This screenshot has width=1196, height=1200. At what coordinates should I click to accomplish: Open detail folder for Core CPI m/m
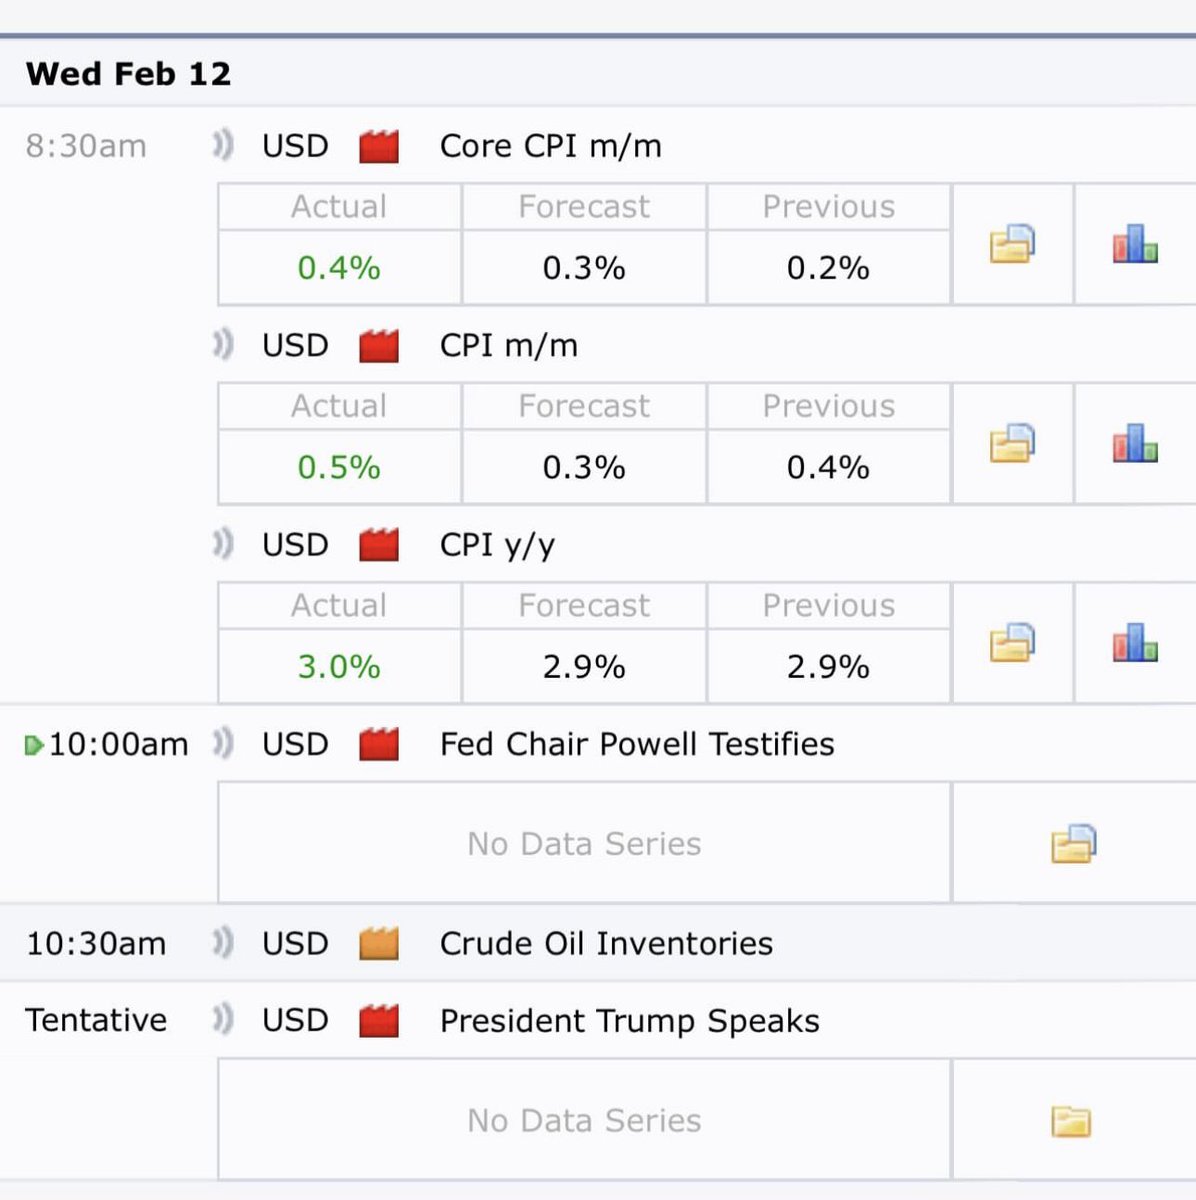tap(1012, 243)
